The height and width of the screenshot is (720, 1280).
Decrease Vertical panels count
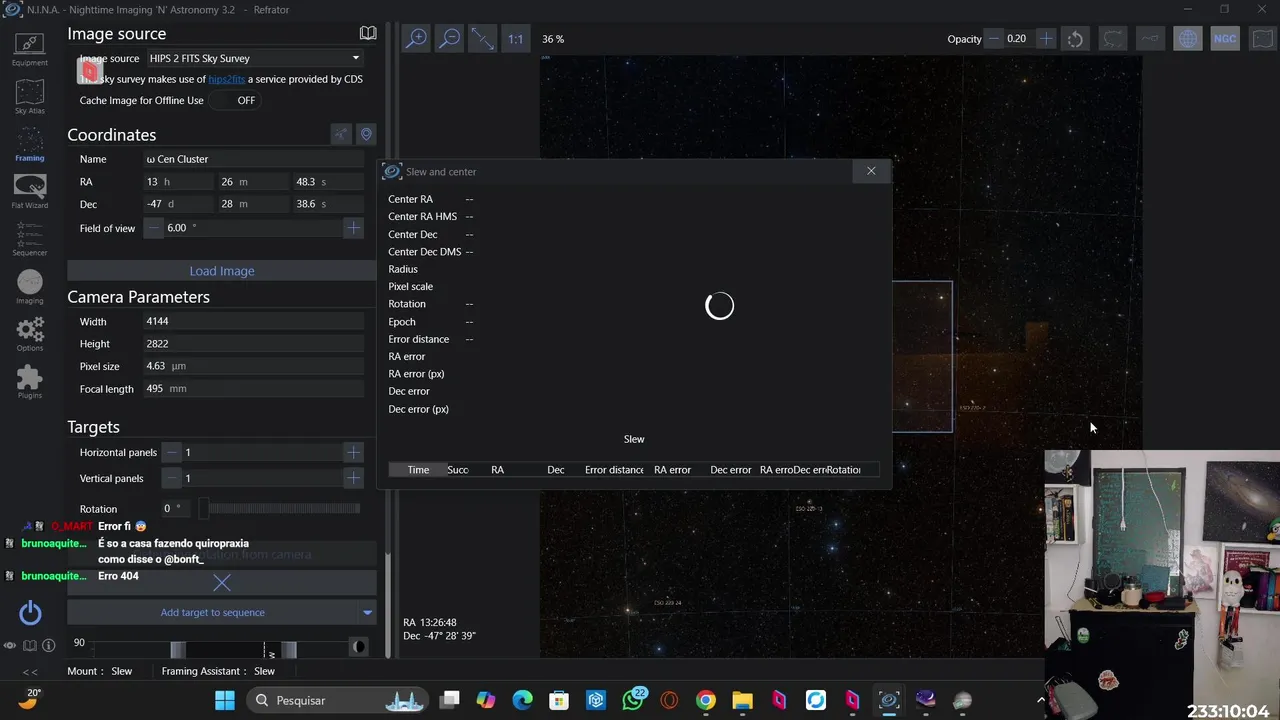[x=172, y=478]
